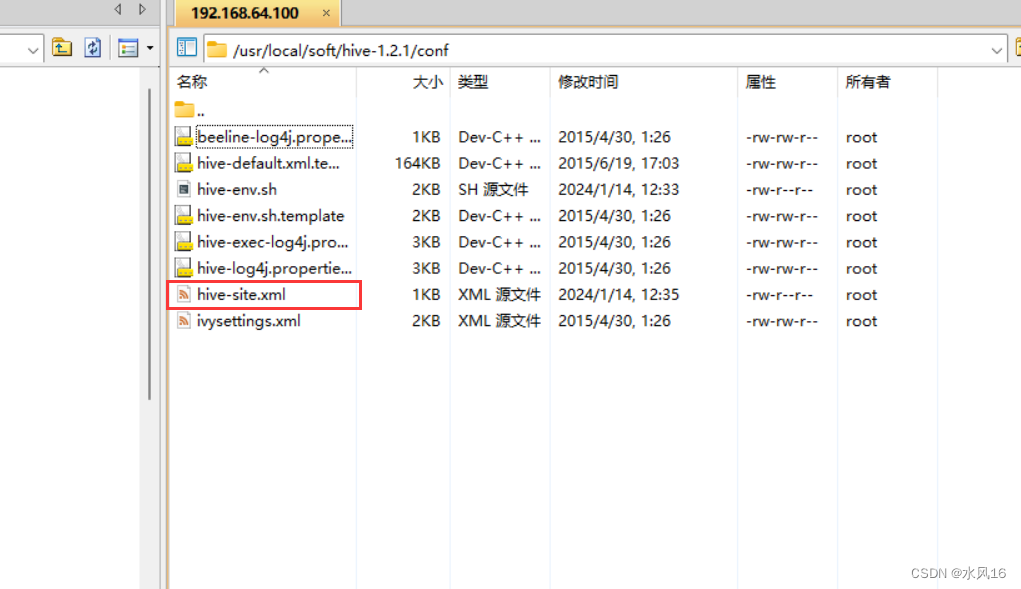Sort files by 大小 column

427,82
